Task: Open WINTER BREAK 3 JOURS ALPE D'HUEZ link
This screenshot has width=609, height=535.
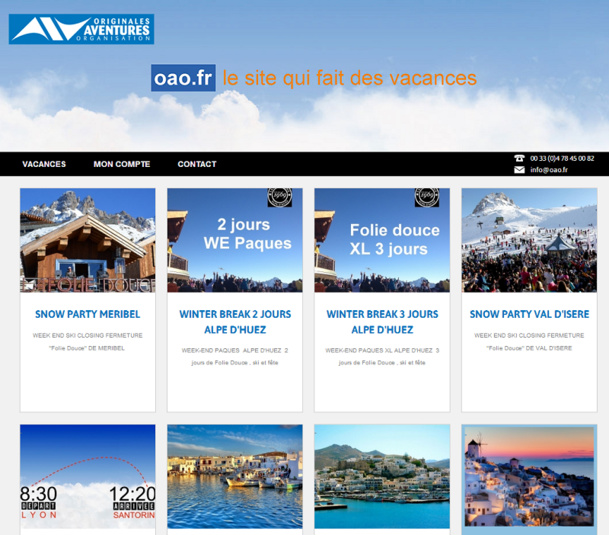Action: point(382,320)
